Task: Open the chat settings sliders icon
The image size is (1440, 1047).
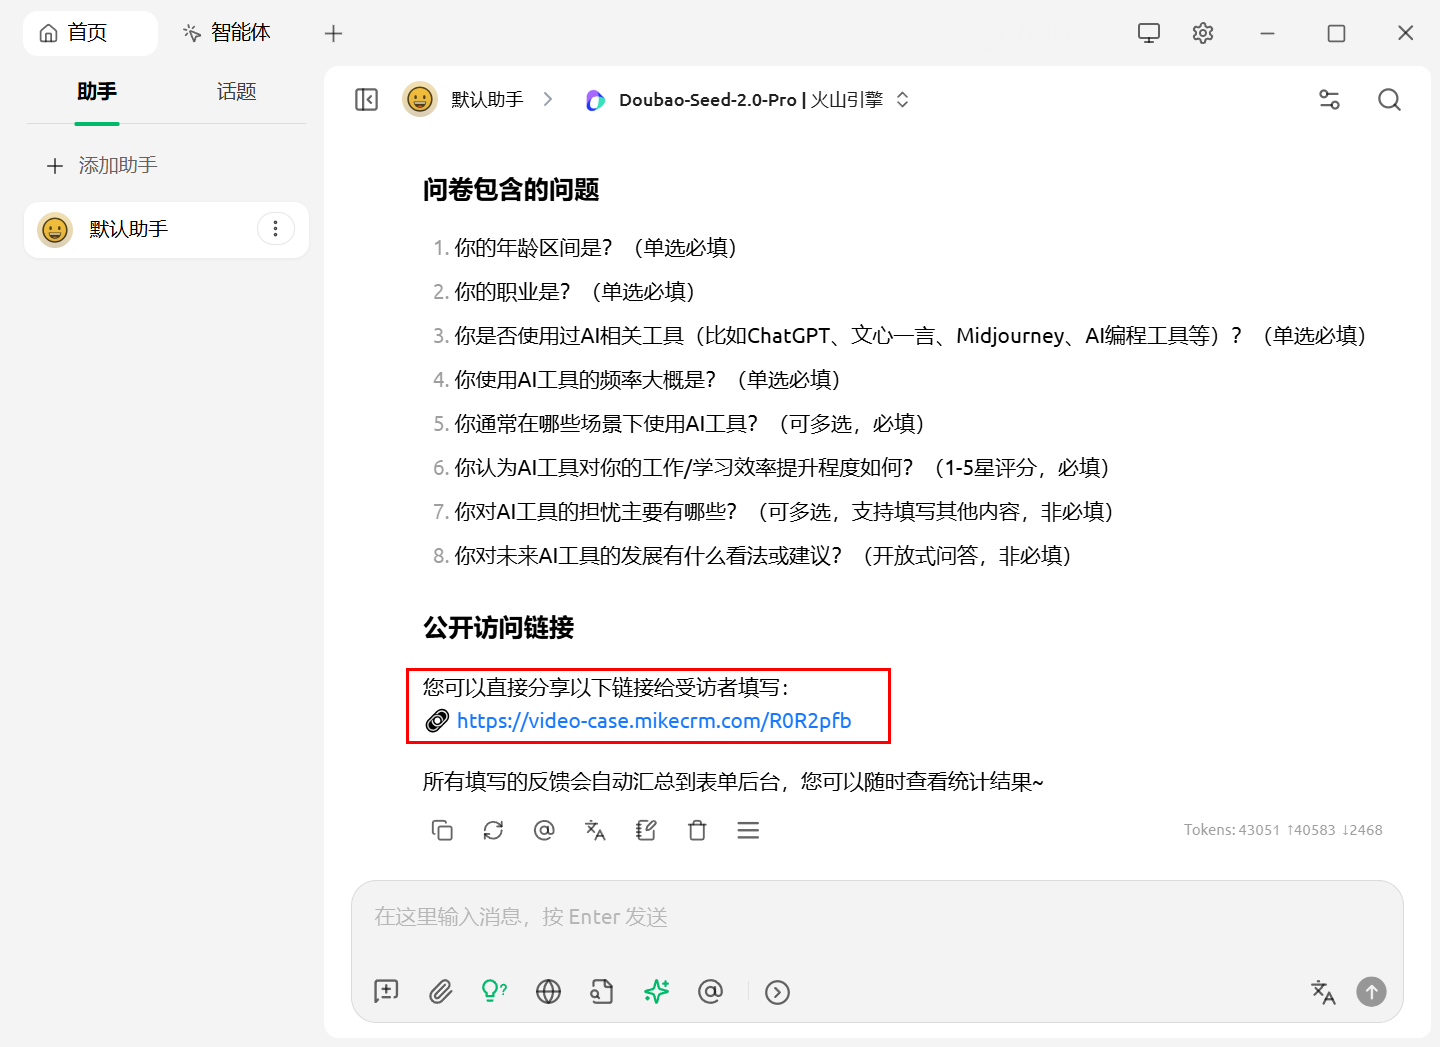Action: tap(1329, 100)
